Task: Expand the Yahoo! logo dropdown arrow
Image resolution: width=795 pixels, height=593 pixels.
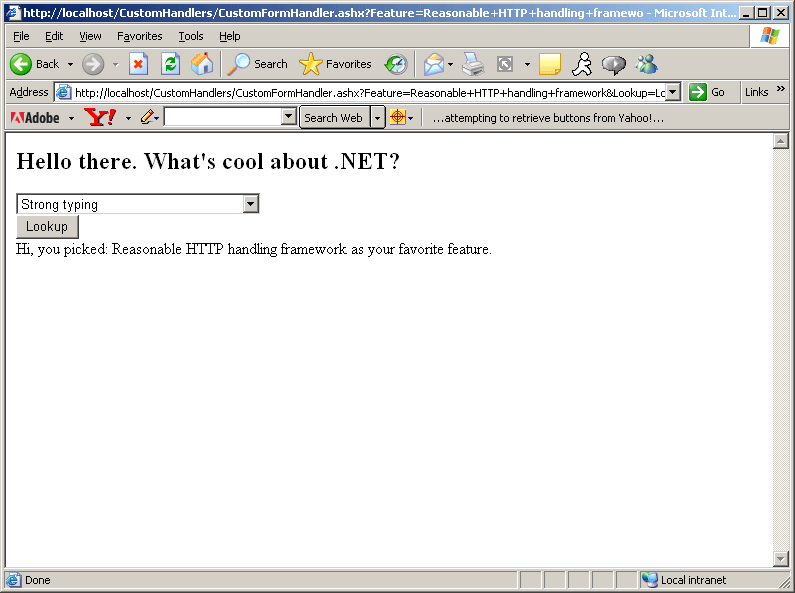Action: click(x=128, y=119)
